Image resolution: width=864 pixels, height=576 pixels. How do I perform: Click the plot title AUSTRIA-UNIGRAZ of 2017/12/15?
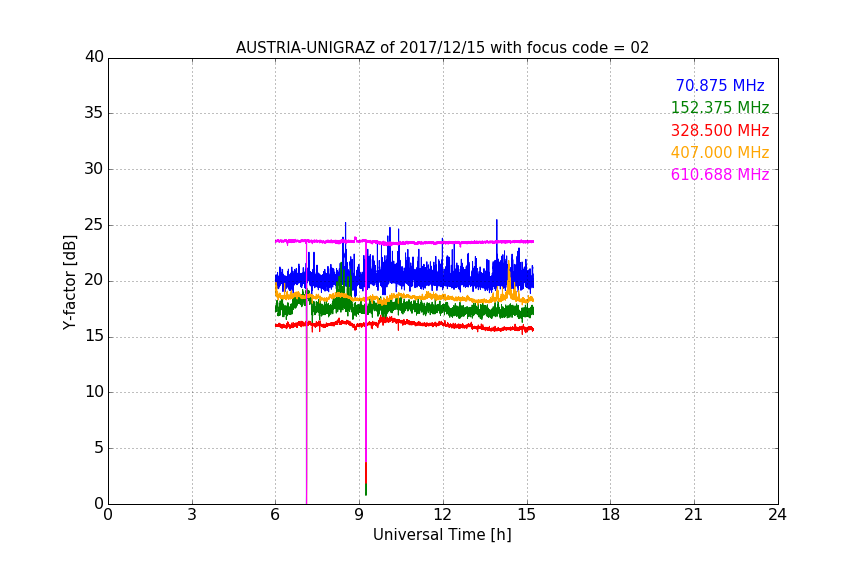coord(442,48)
